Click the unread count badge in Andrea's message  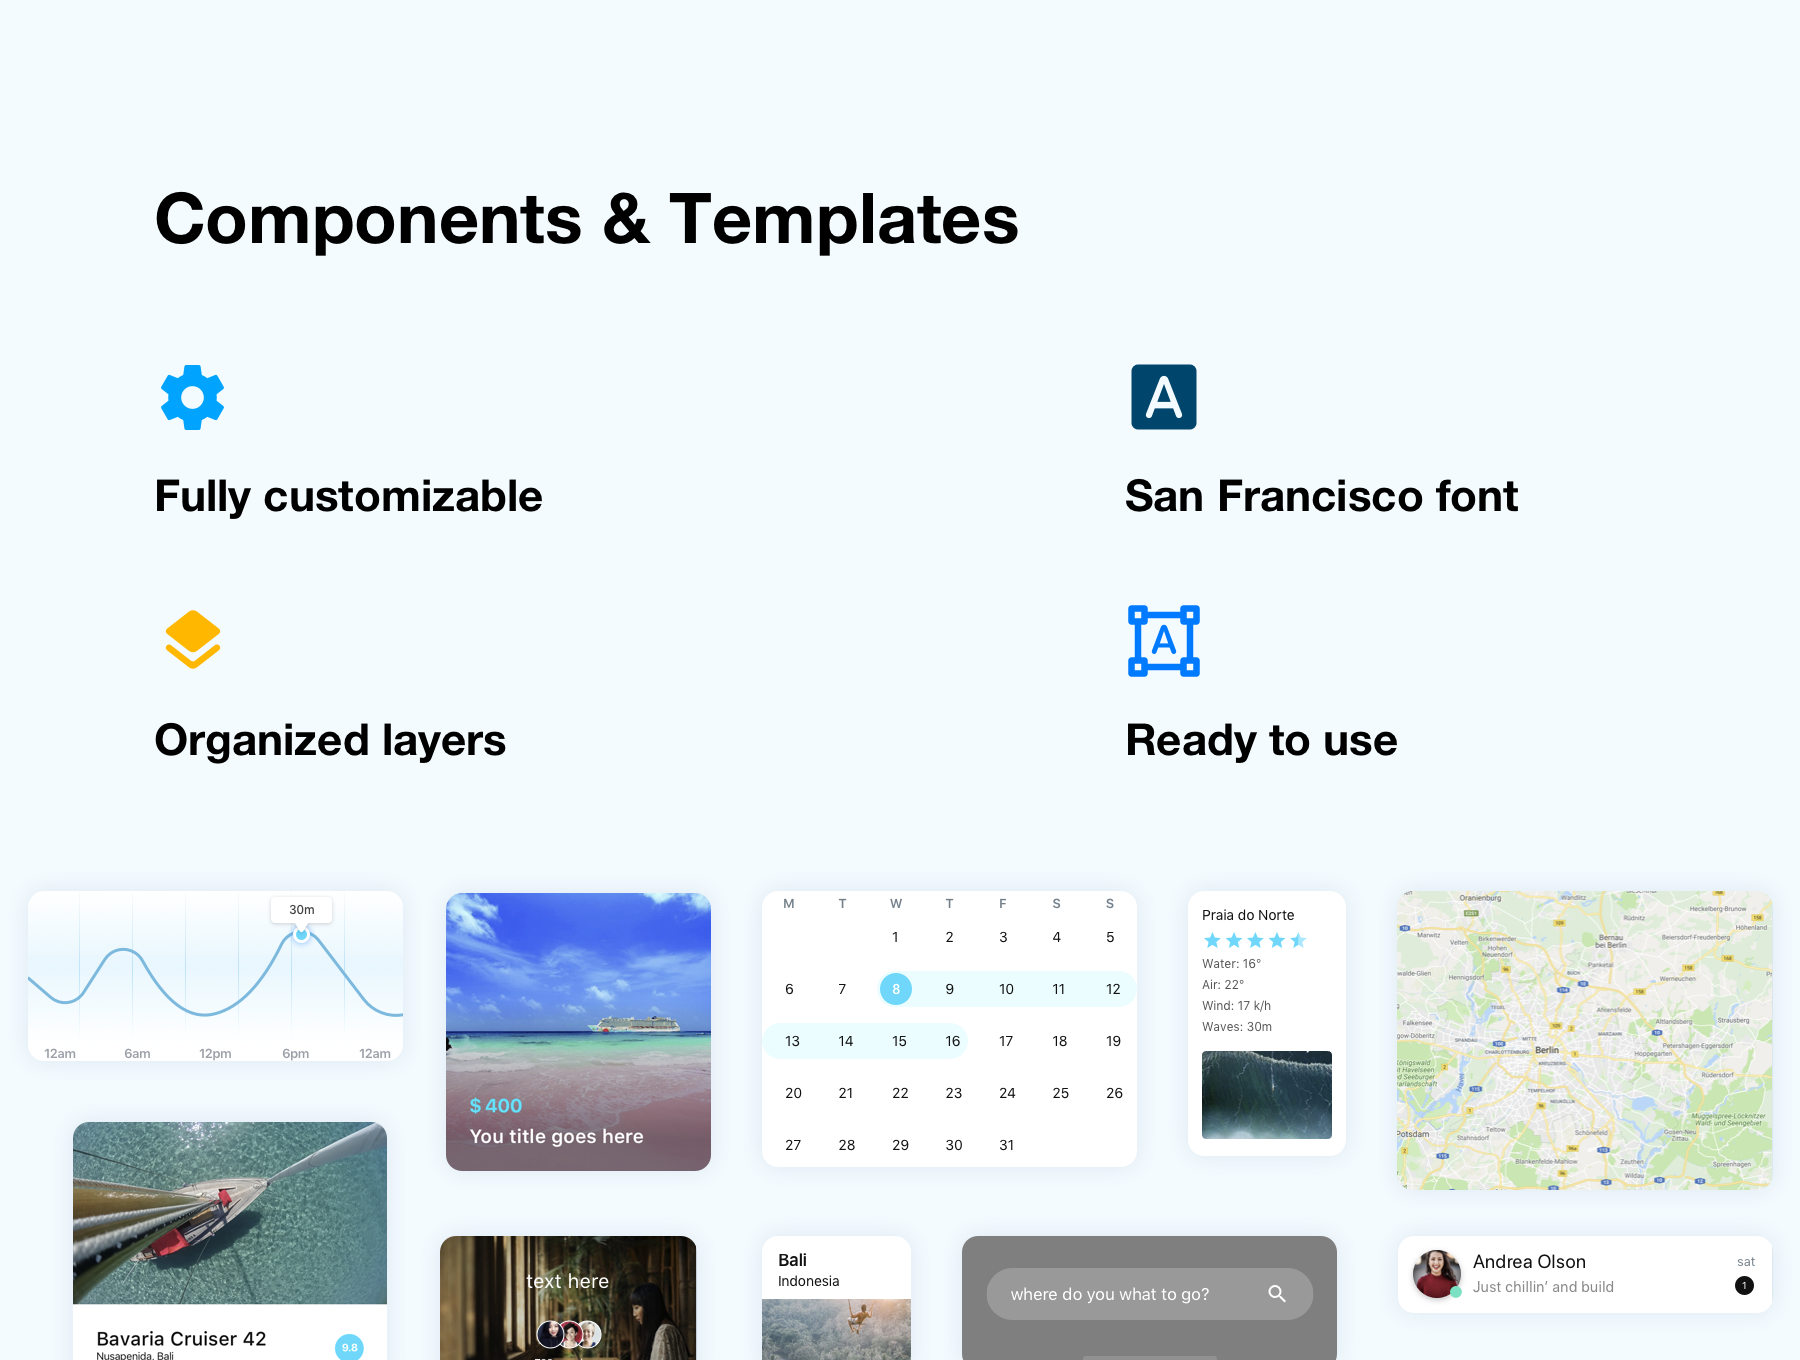(1744, 1286)
